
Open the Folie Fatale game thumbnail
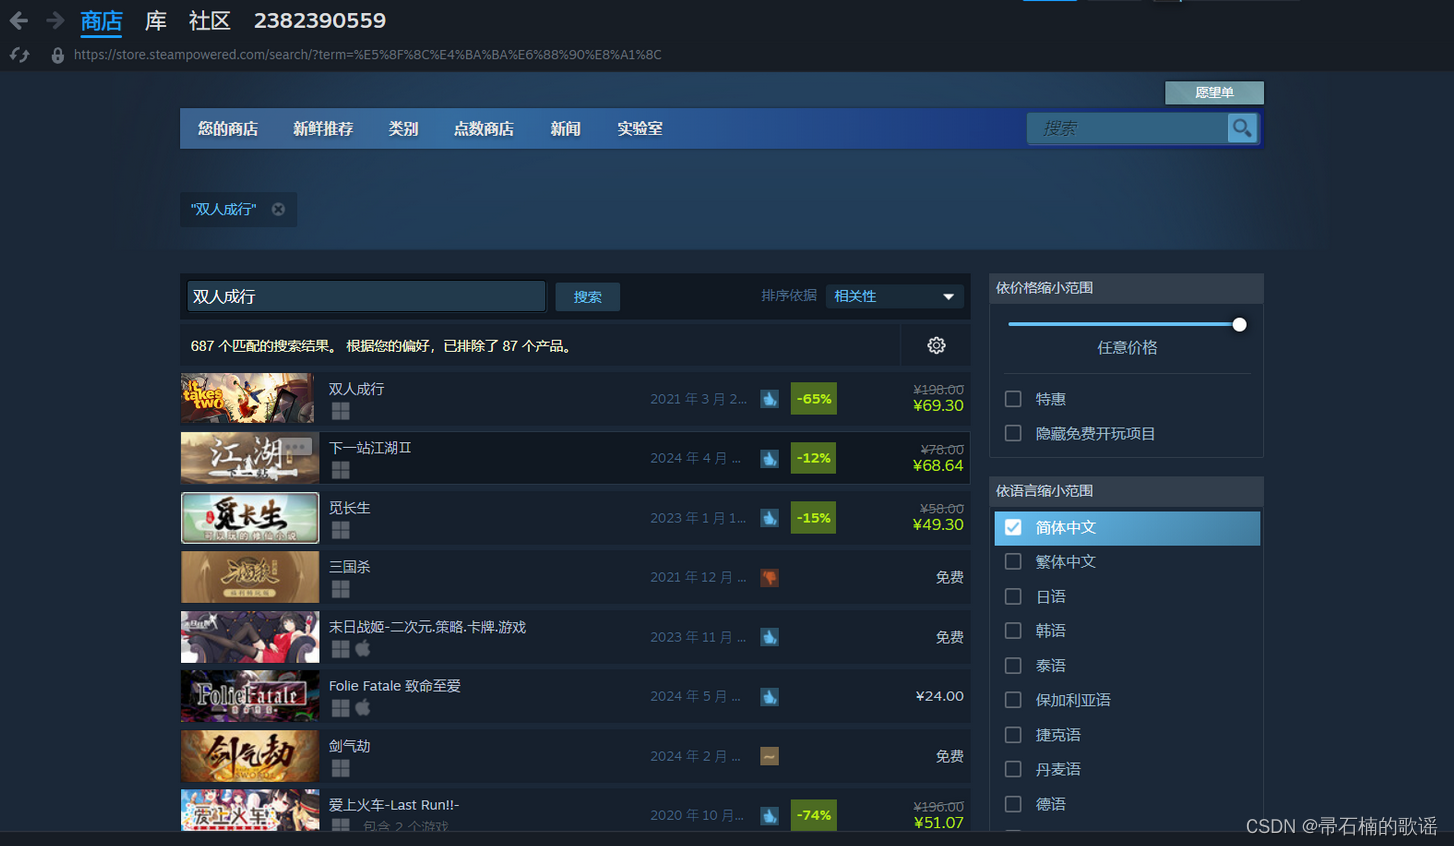point(250,696)
